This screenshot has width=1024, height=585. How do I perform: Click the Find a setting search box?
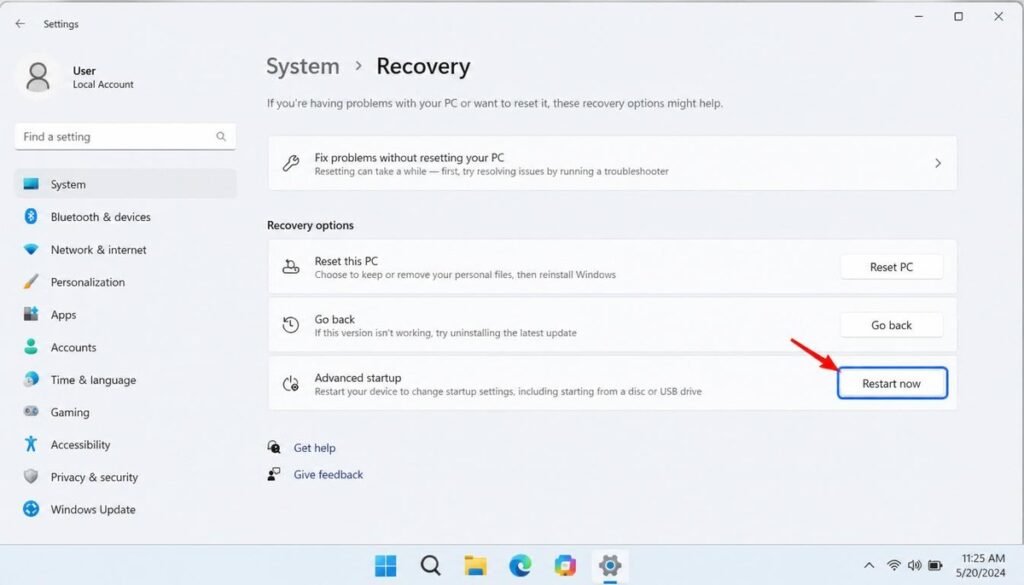pos(125,136)
